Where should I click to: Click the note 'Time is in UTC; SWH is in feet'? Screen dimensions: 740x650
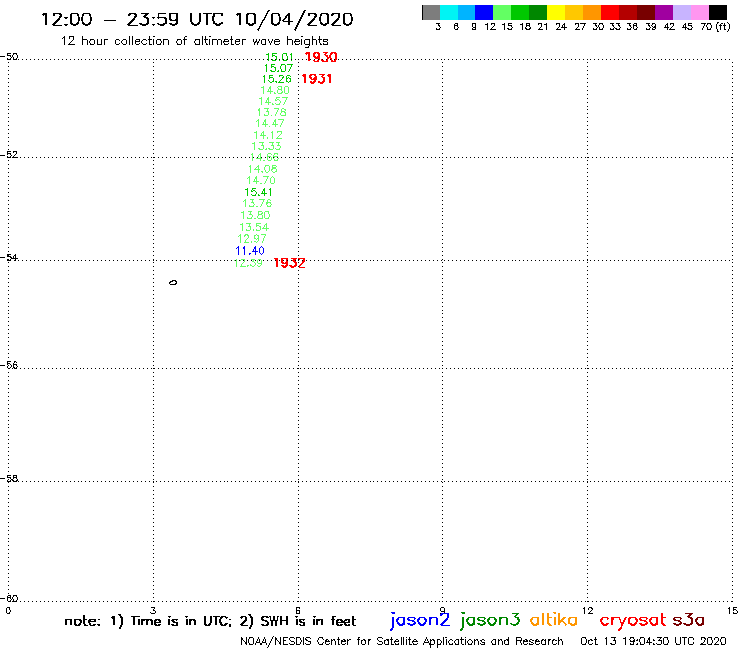[x=210, y=621]
